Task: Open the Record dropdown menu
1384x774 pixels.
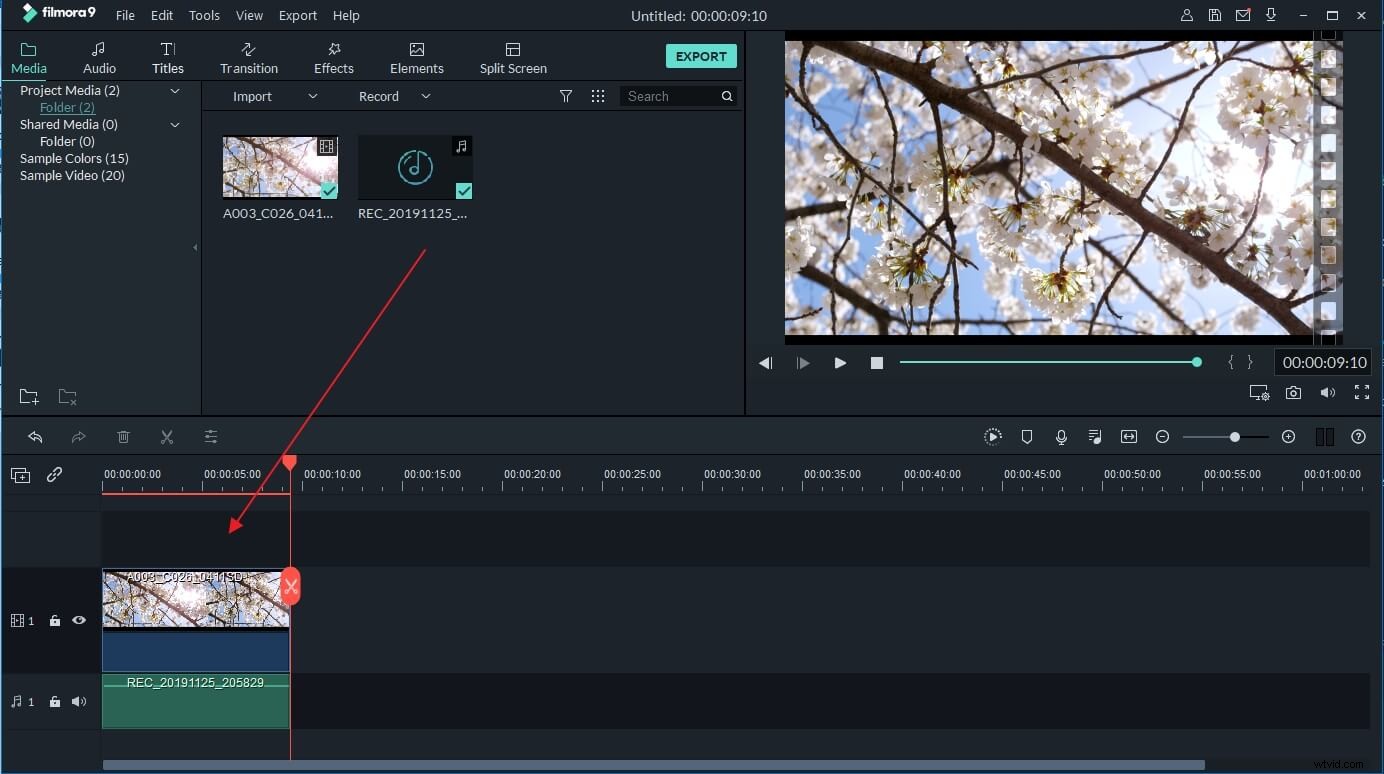Action: click(x=425, y=96)
